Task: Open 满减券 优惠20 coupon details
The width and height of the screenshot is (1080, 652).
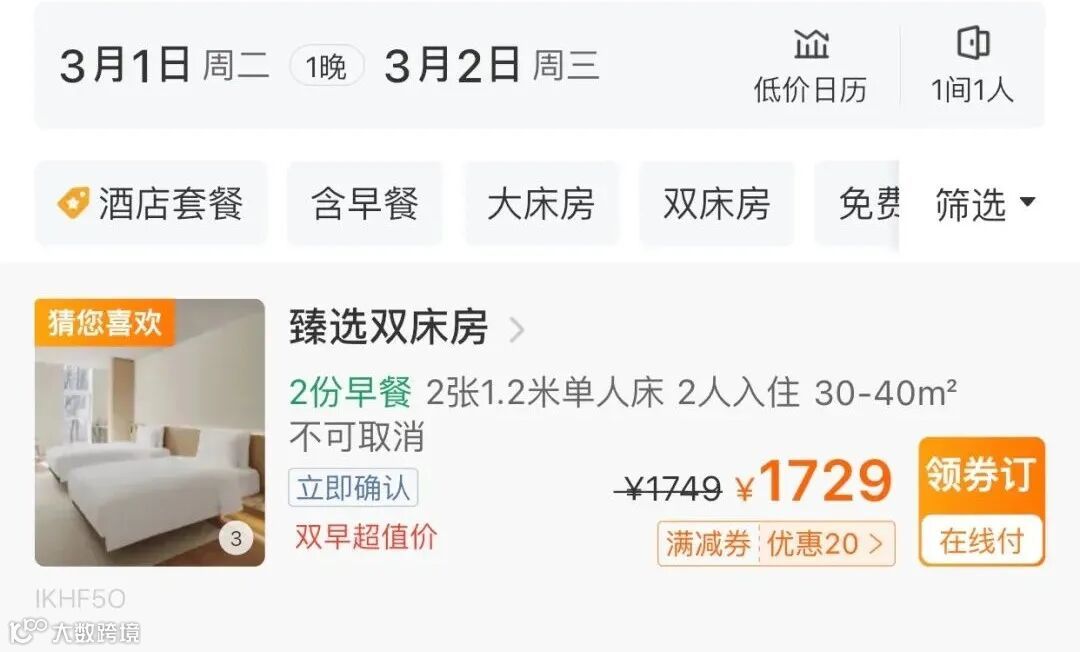Action: [776, 544]
